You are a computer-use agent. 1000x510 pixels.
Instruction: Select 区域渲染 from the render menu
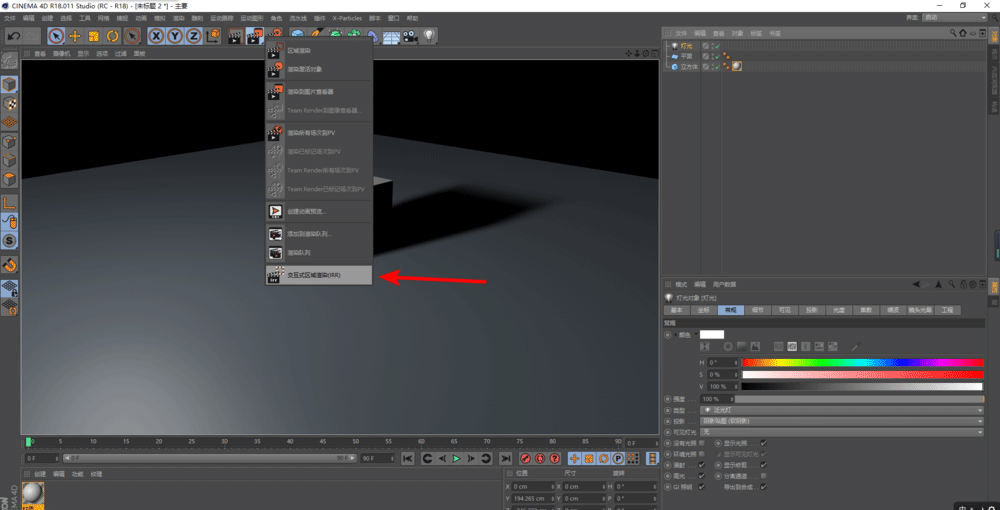tap(319, 50)
